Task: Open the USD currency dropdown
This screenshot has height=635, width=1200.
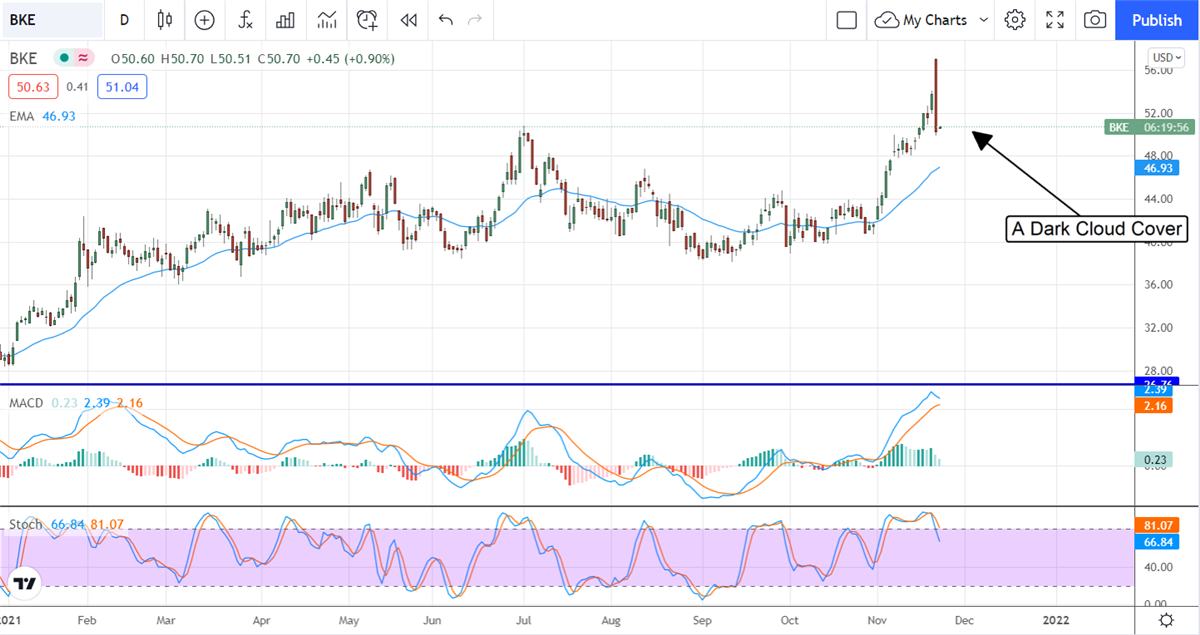Action: [x=1166, y=58]
